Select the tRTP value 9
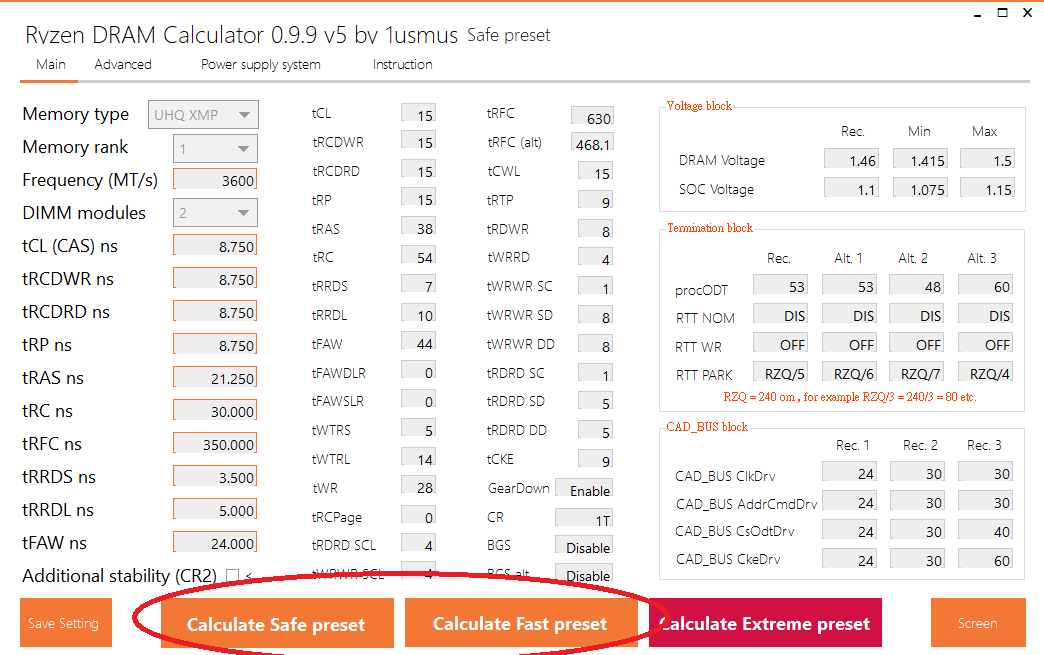The height and width of the screenshot is (655, 1044). click(596, 201)
